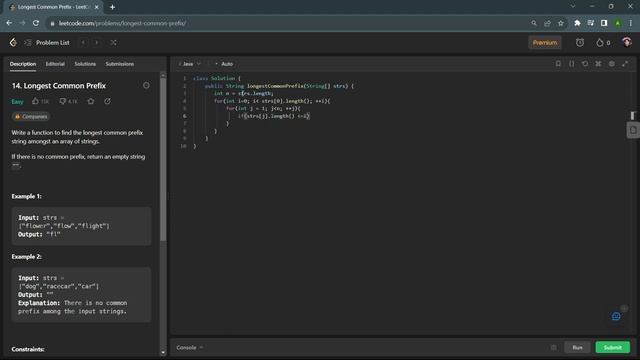This screenshot has width=640, height=360.
Task: Click the Submit button
Action: pos(613,347)
